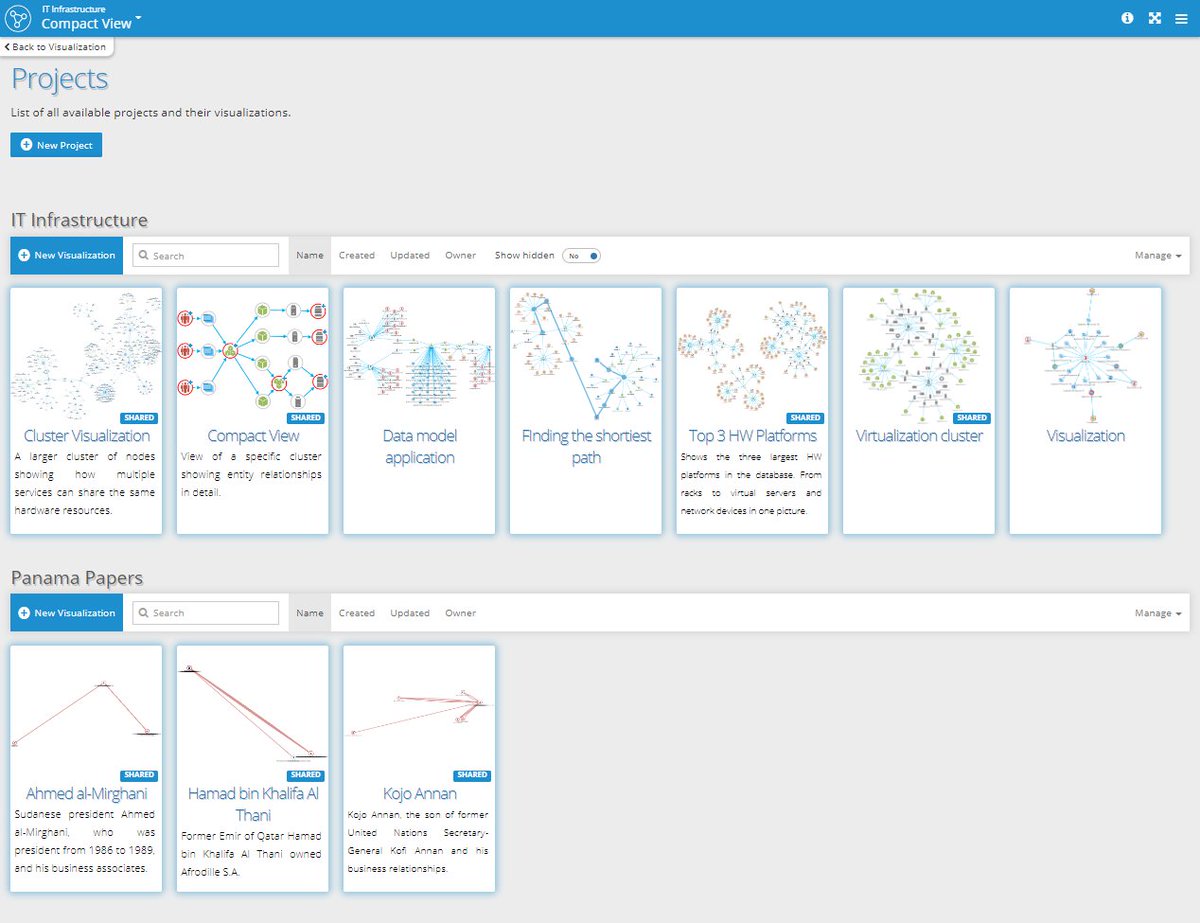Select the Hamad bin Khalifa graph thumbnail
This screenshot has width=1200, height=923.
pos(253,714)
